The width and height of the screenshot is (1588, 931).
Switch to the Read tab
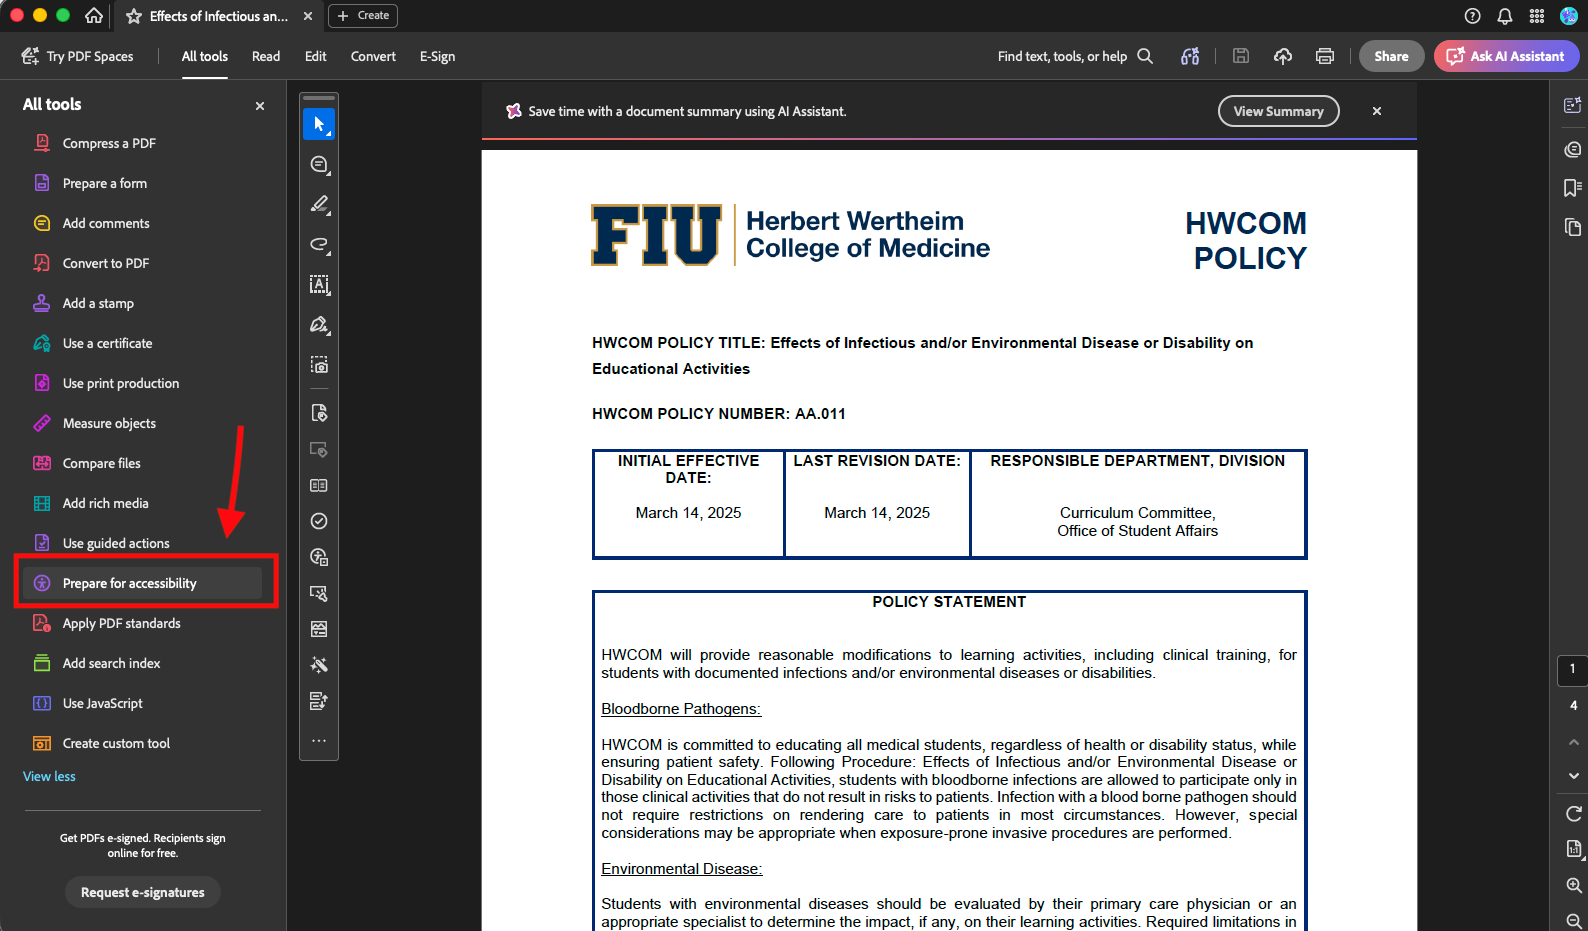tap(266, 56)
